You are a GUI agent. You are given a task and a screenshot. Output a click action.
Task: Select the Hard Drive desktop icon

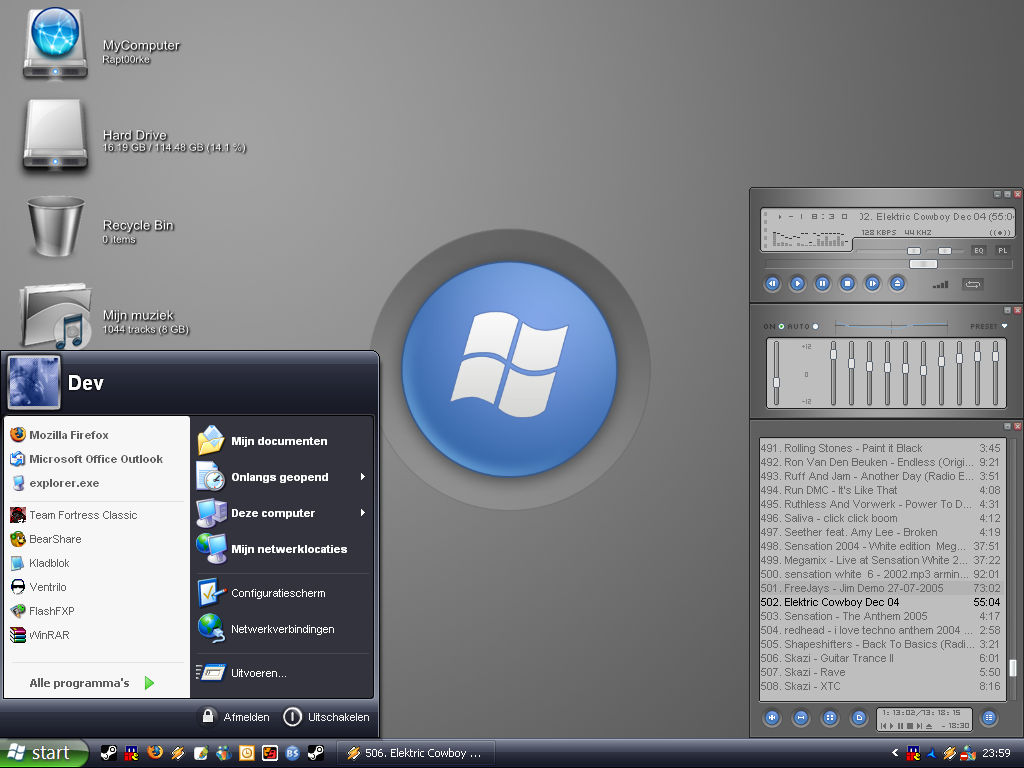(56, 136)
